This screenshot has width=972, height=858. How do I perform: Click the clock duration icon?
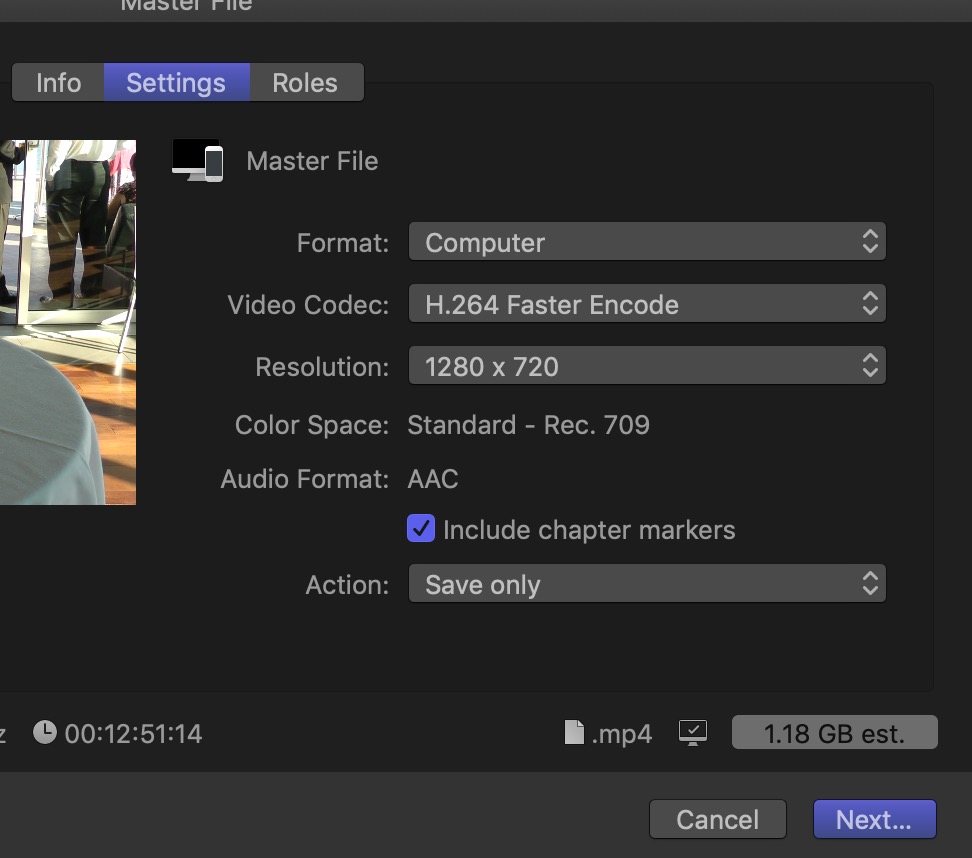coord(45,733)
